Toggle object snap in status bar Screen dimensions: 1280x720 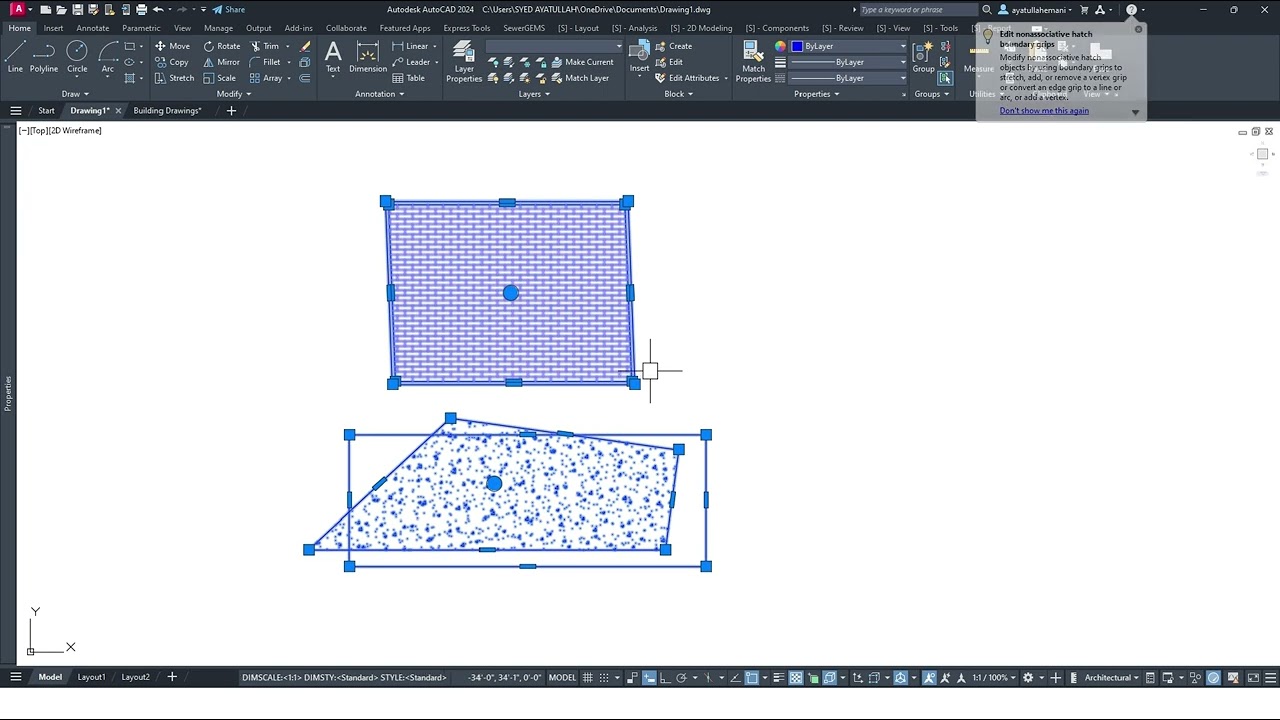coord(753,677)
